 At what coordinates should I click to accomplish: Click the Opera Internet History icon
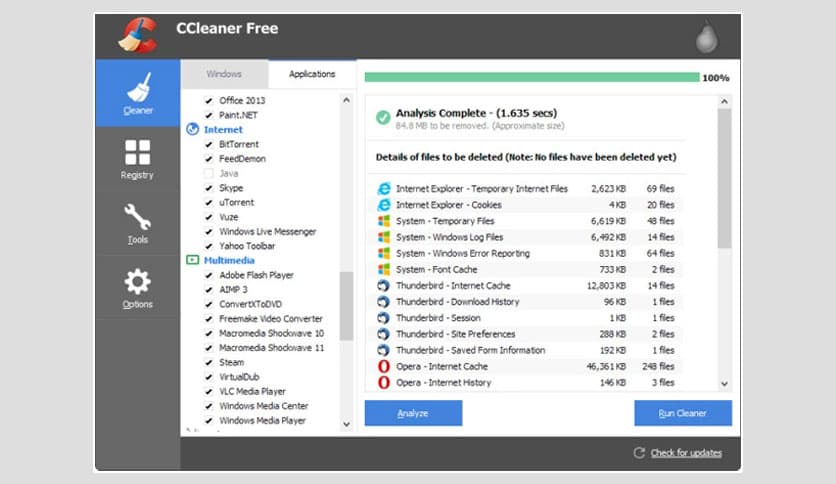point(384,382)
